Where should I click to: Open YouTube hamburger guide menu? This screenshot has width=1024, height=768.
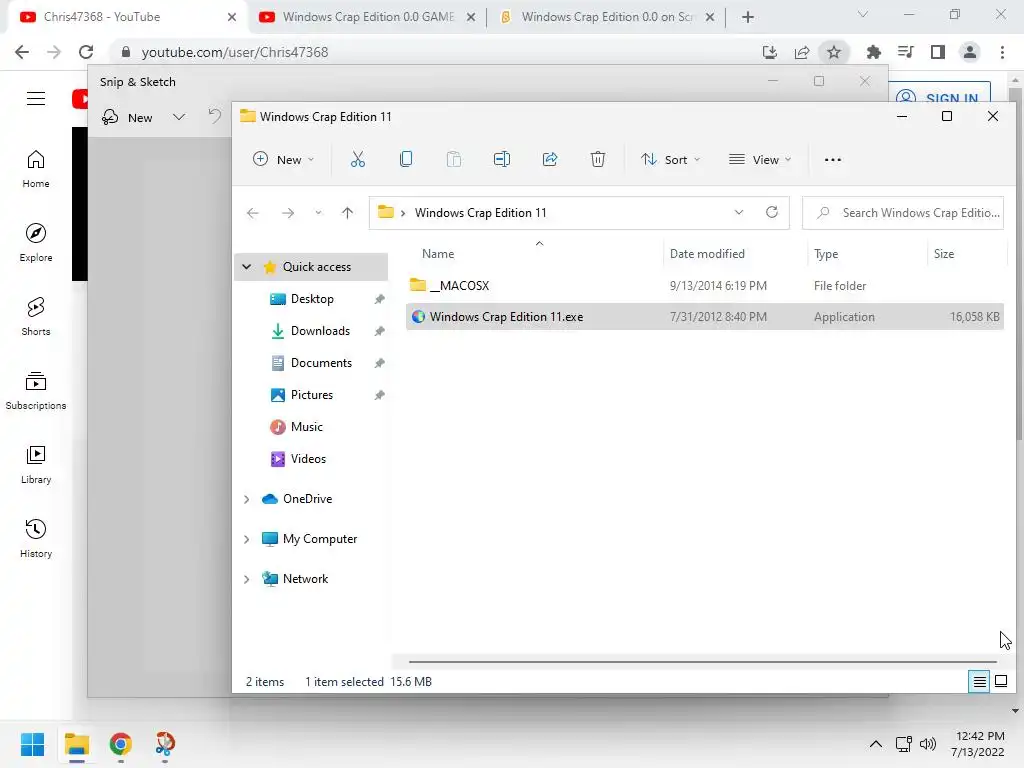[36, 99]
